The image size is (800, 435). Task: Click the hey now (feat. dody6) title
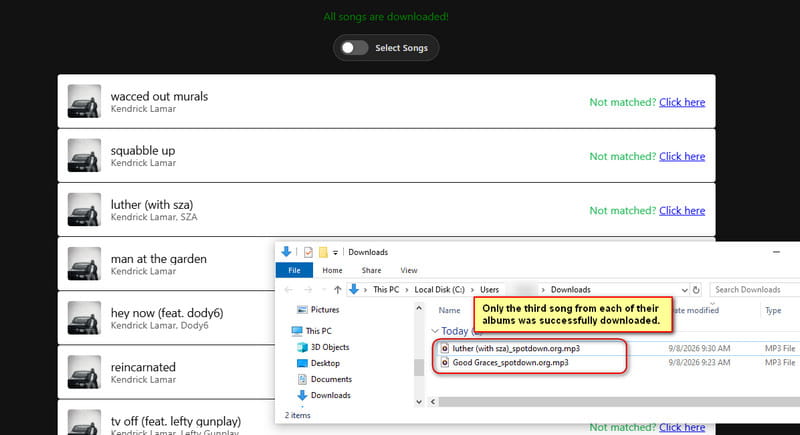point(167,313)
